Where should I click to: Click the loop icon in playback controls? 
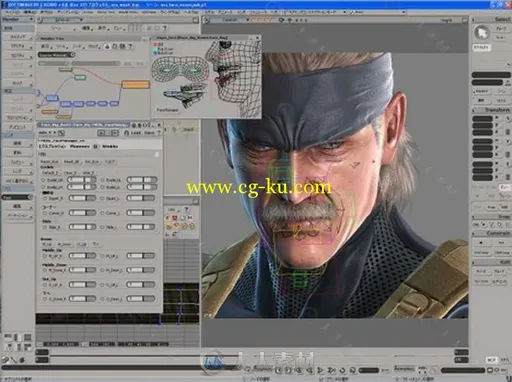pos(342,370)
